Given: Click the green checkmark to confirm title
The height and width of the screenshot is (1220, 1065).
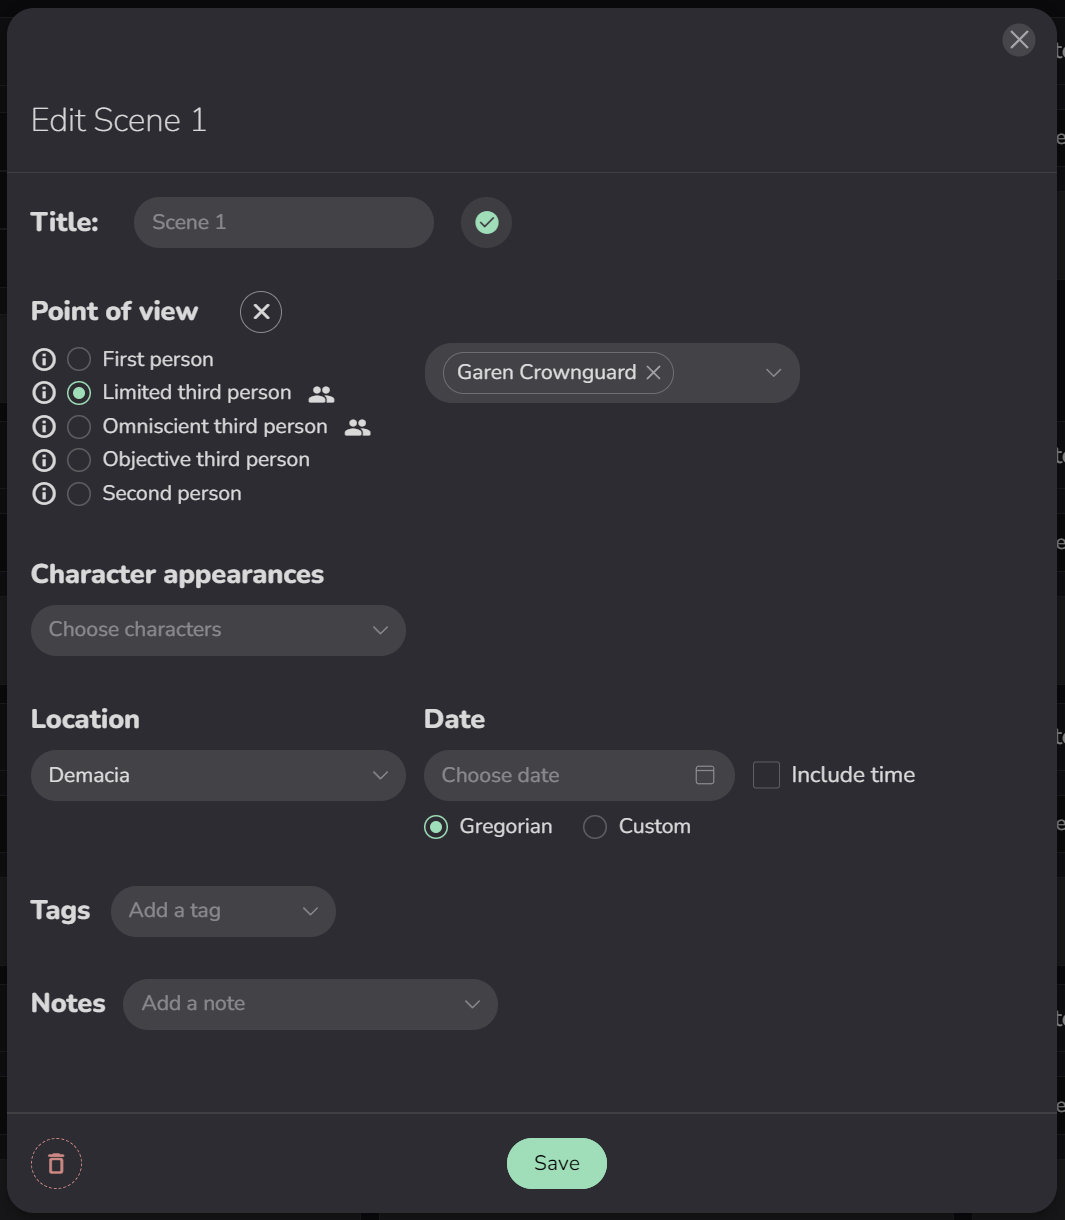Looking at the screenshot, I should 487,222.
